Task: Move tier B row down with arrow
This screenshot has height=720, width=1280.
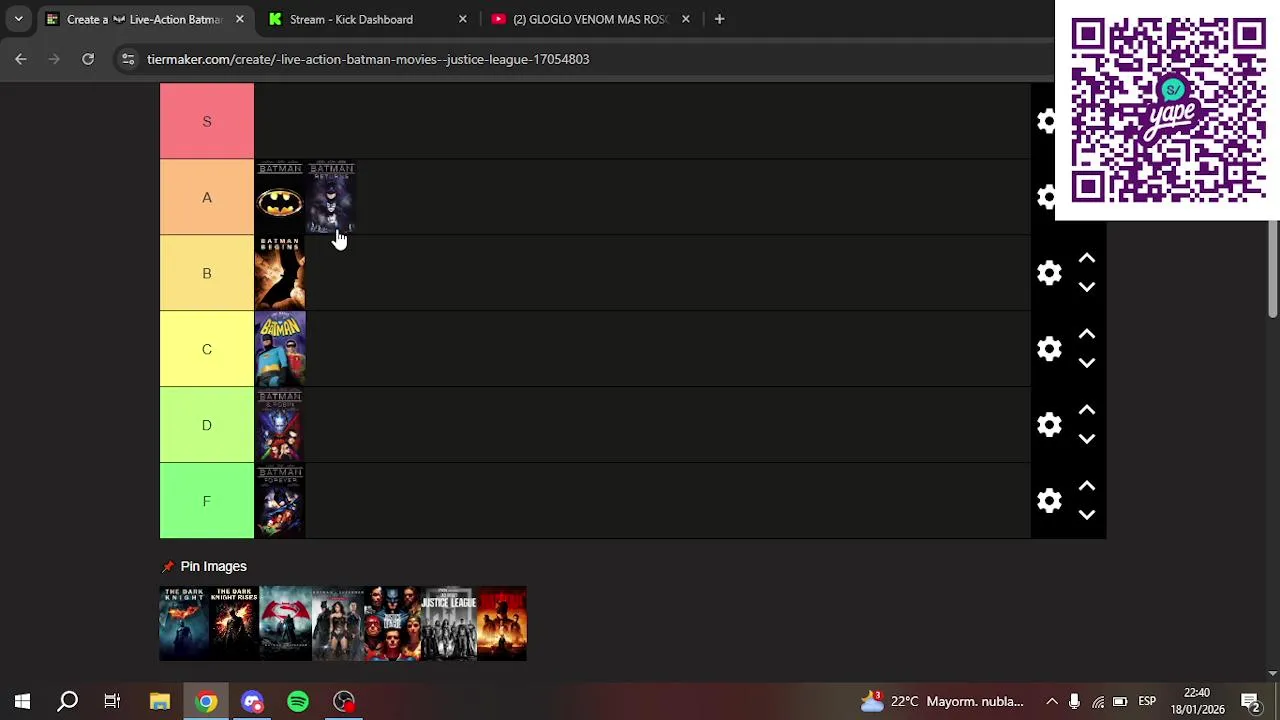Action: click(x=1087, y=287)
